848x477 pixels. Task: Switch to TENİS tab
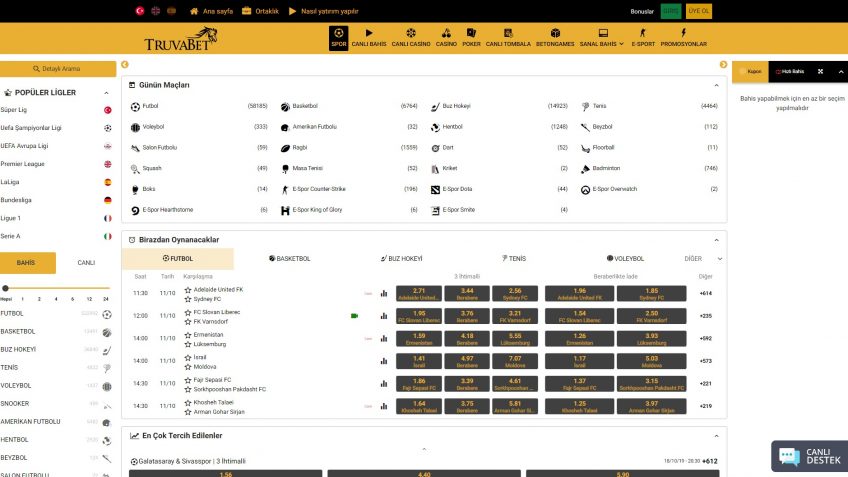514,259
